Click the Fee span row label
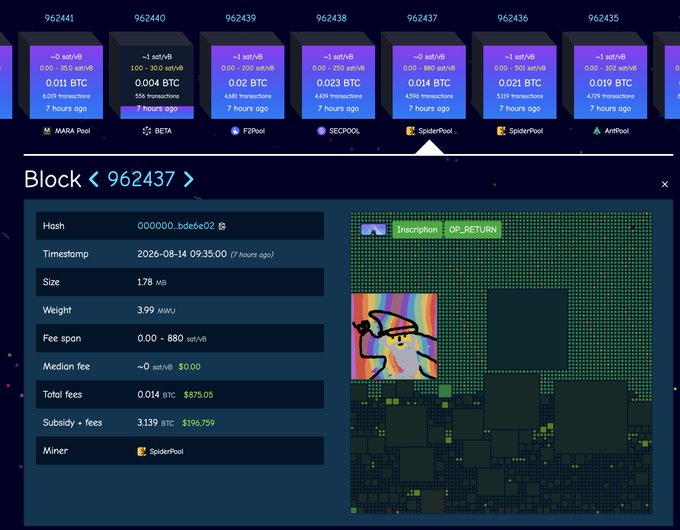 coord(62,339)
